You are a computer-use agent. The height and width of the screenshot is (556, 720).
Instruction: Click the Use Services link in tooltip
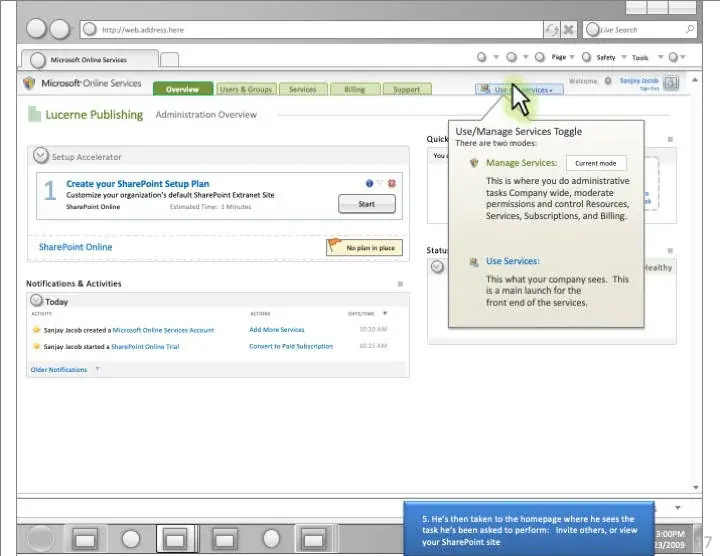click(x=513, y=261)
